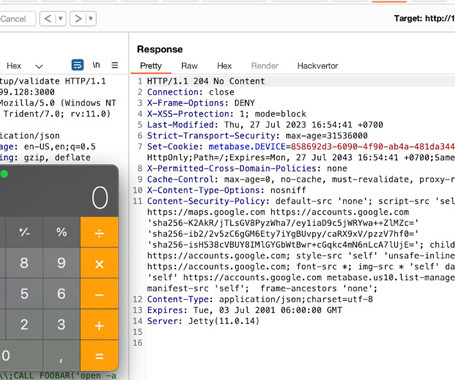The width and height of the screenshot is (455, 380).
Task: Switch to response Hex tab
Action: 224,66
